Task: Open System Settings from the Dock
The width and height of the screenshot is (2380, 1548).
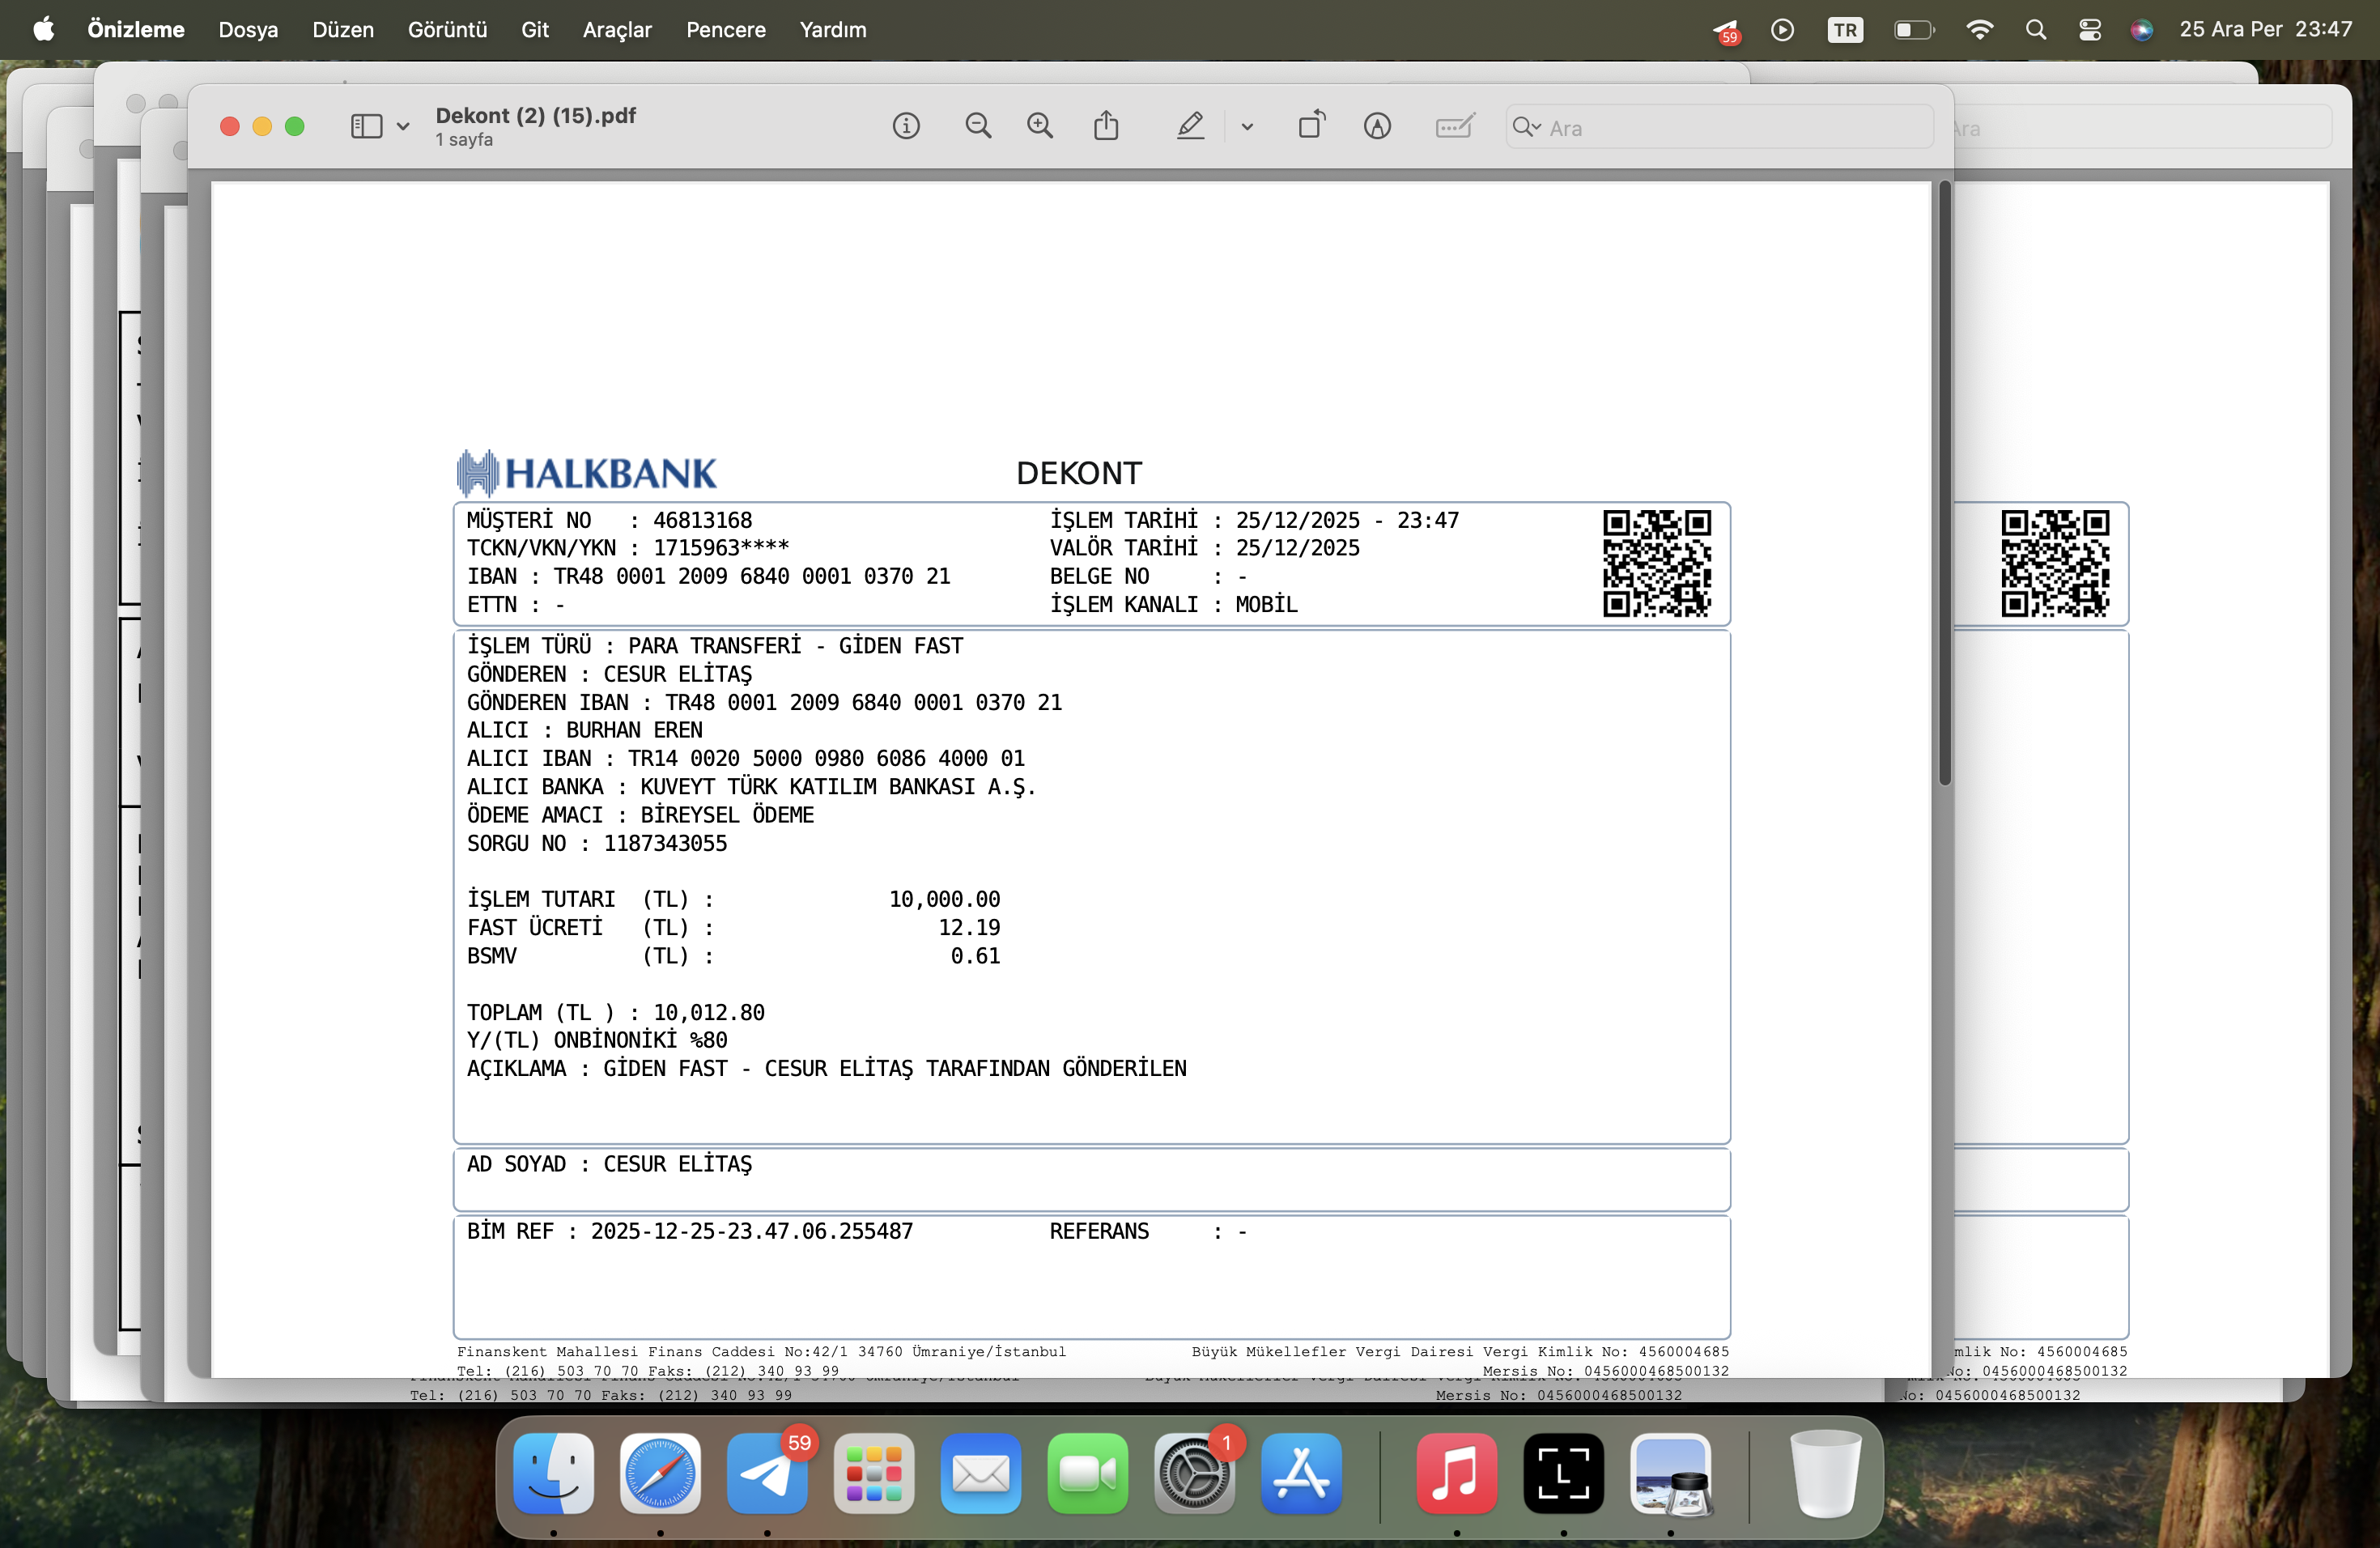Action: 1194,1474
